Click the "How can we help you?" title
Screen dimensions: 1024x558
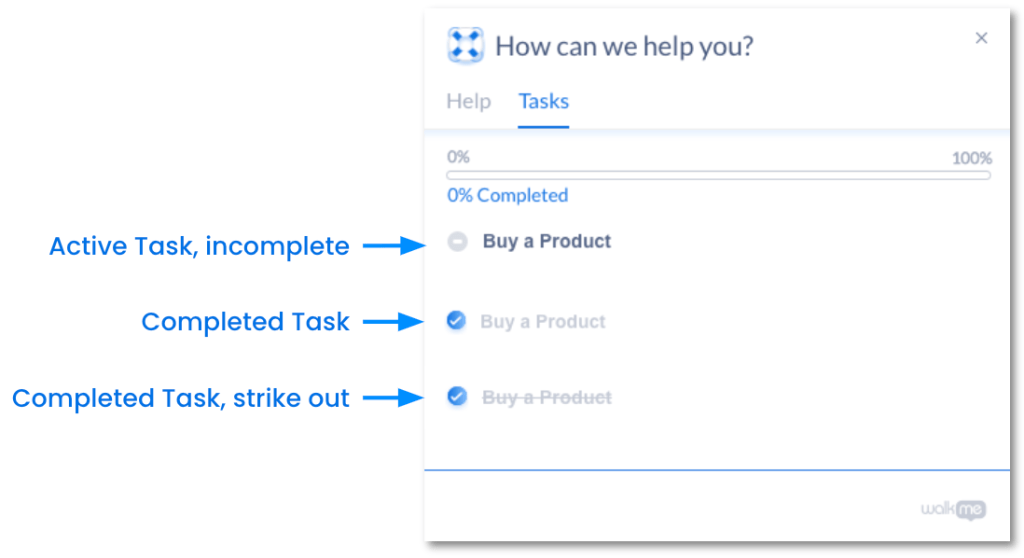click(x=624, y=46)
